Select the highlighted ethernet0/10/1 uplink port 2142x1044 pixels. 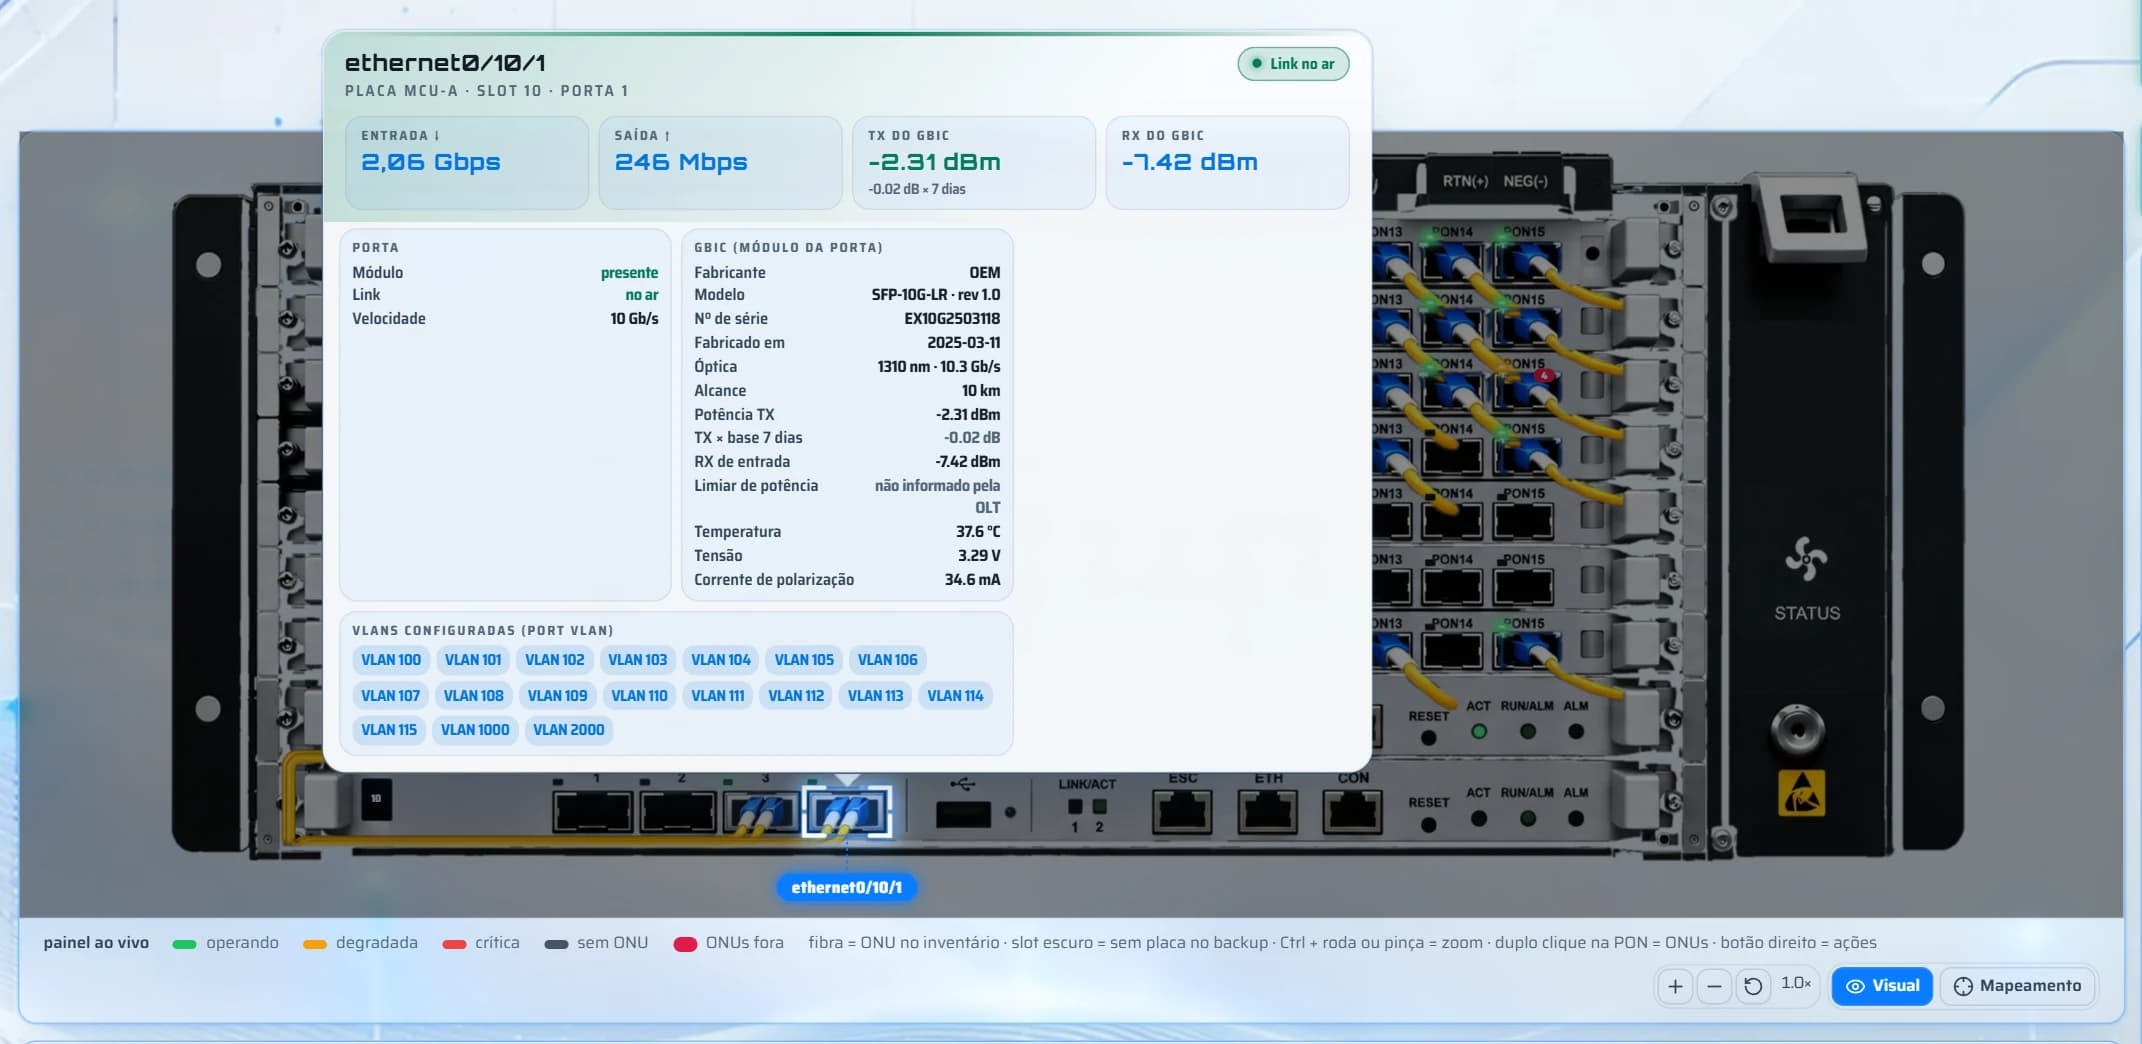(846, 811)
